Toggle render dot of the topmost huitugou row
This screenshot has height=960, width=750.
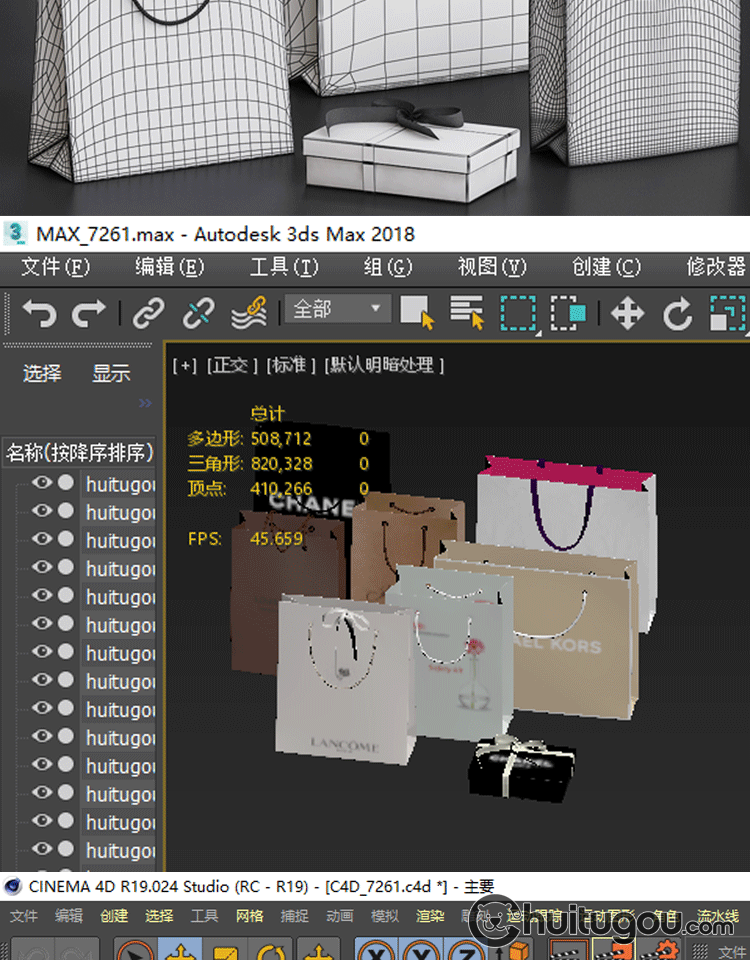(66, 482)
